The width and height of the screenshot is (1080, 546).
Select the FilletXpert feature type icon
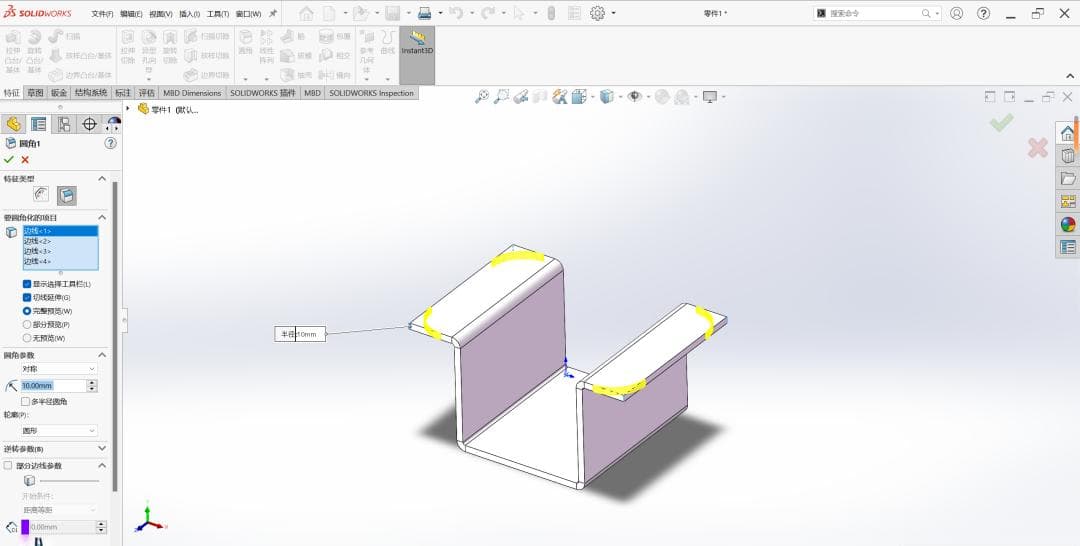[66, 196]
